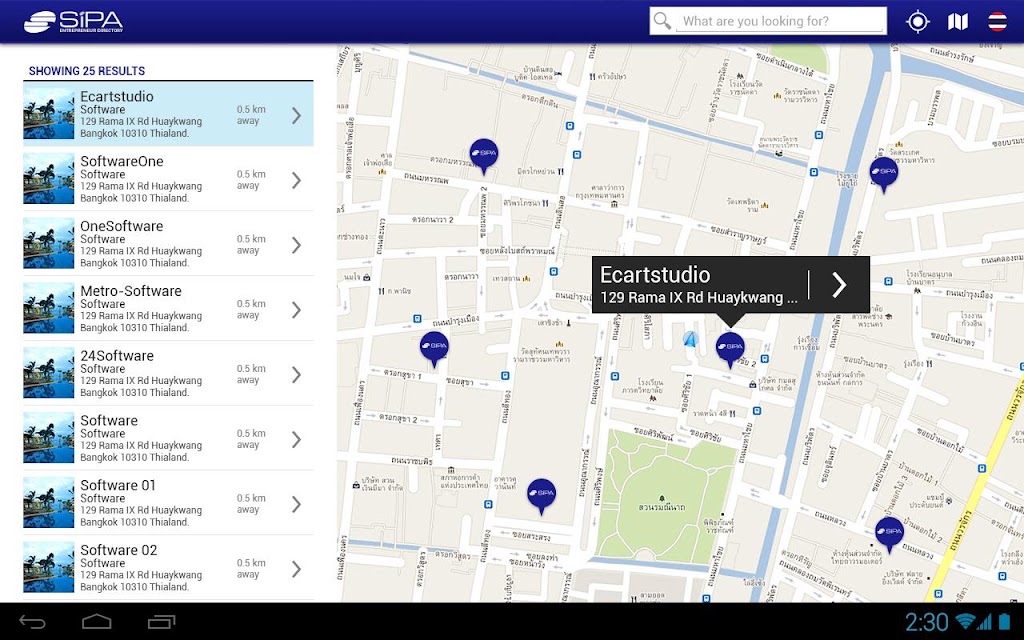The image size is (1024, 640).
Task: Tap the SIPA map pin under the Ecartstudio callout
Action: click(x=730, y=349)
